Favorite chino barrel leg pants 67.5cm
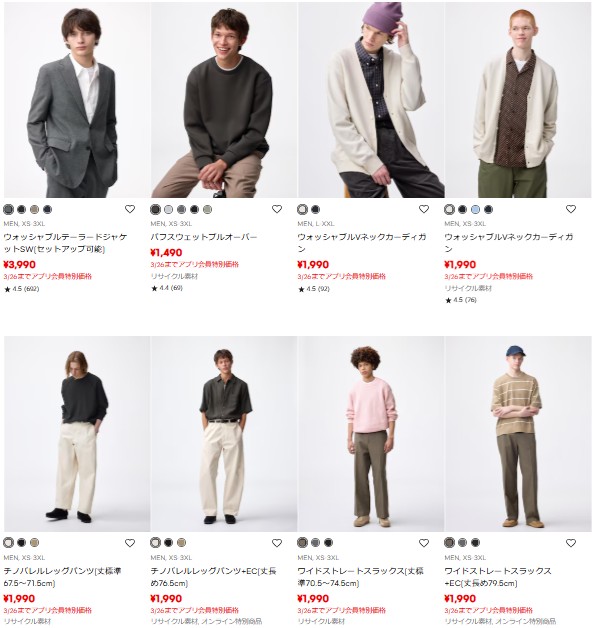595x628 pixels. 130,543
